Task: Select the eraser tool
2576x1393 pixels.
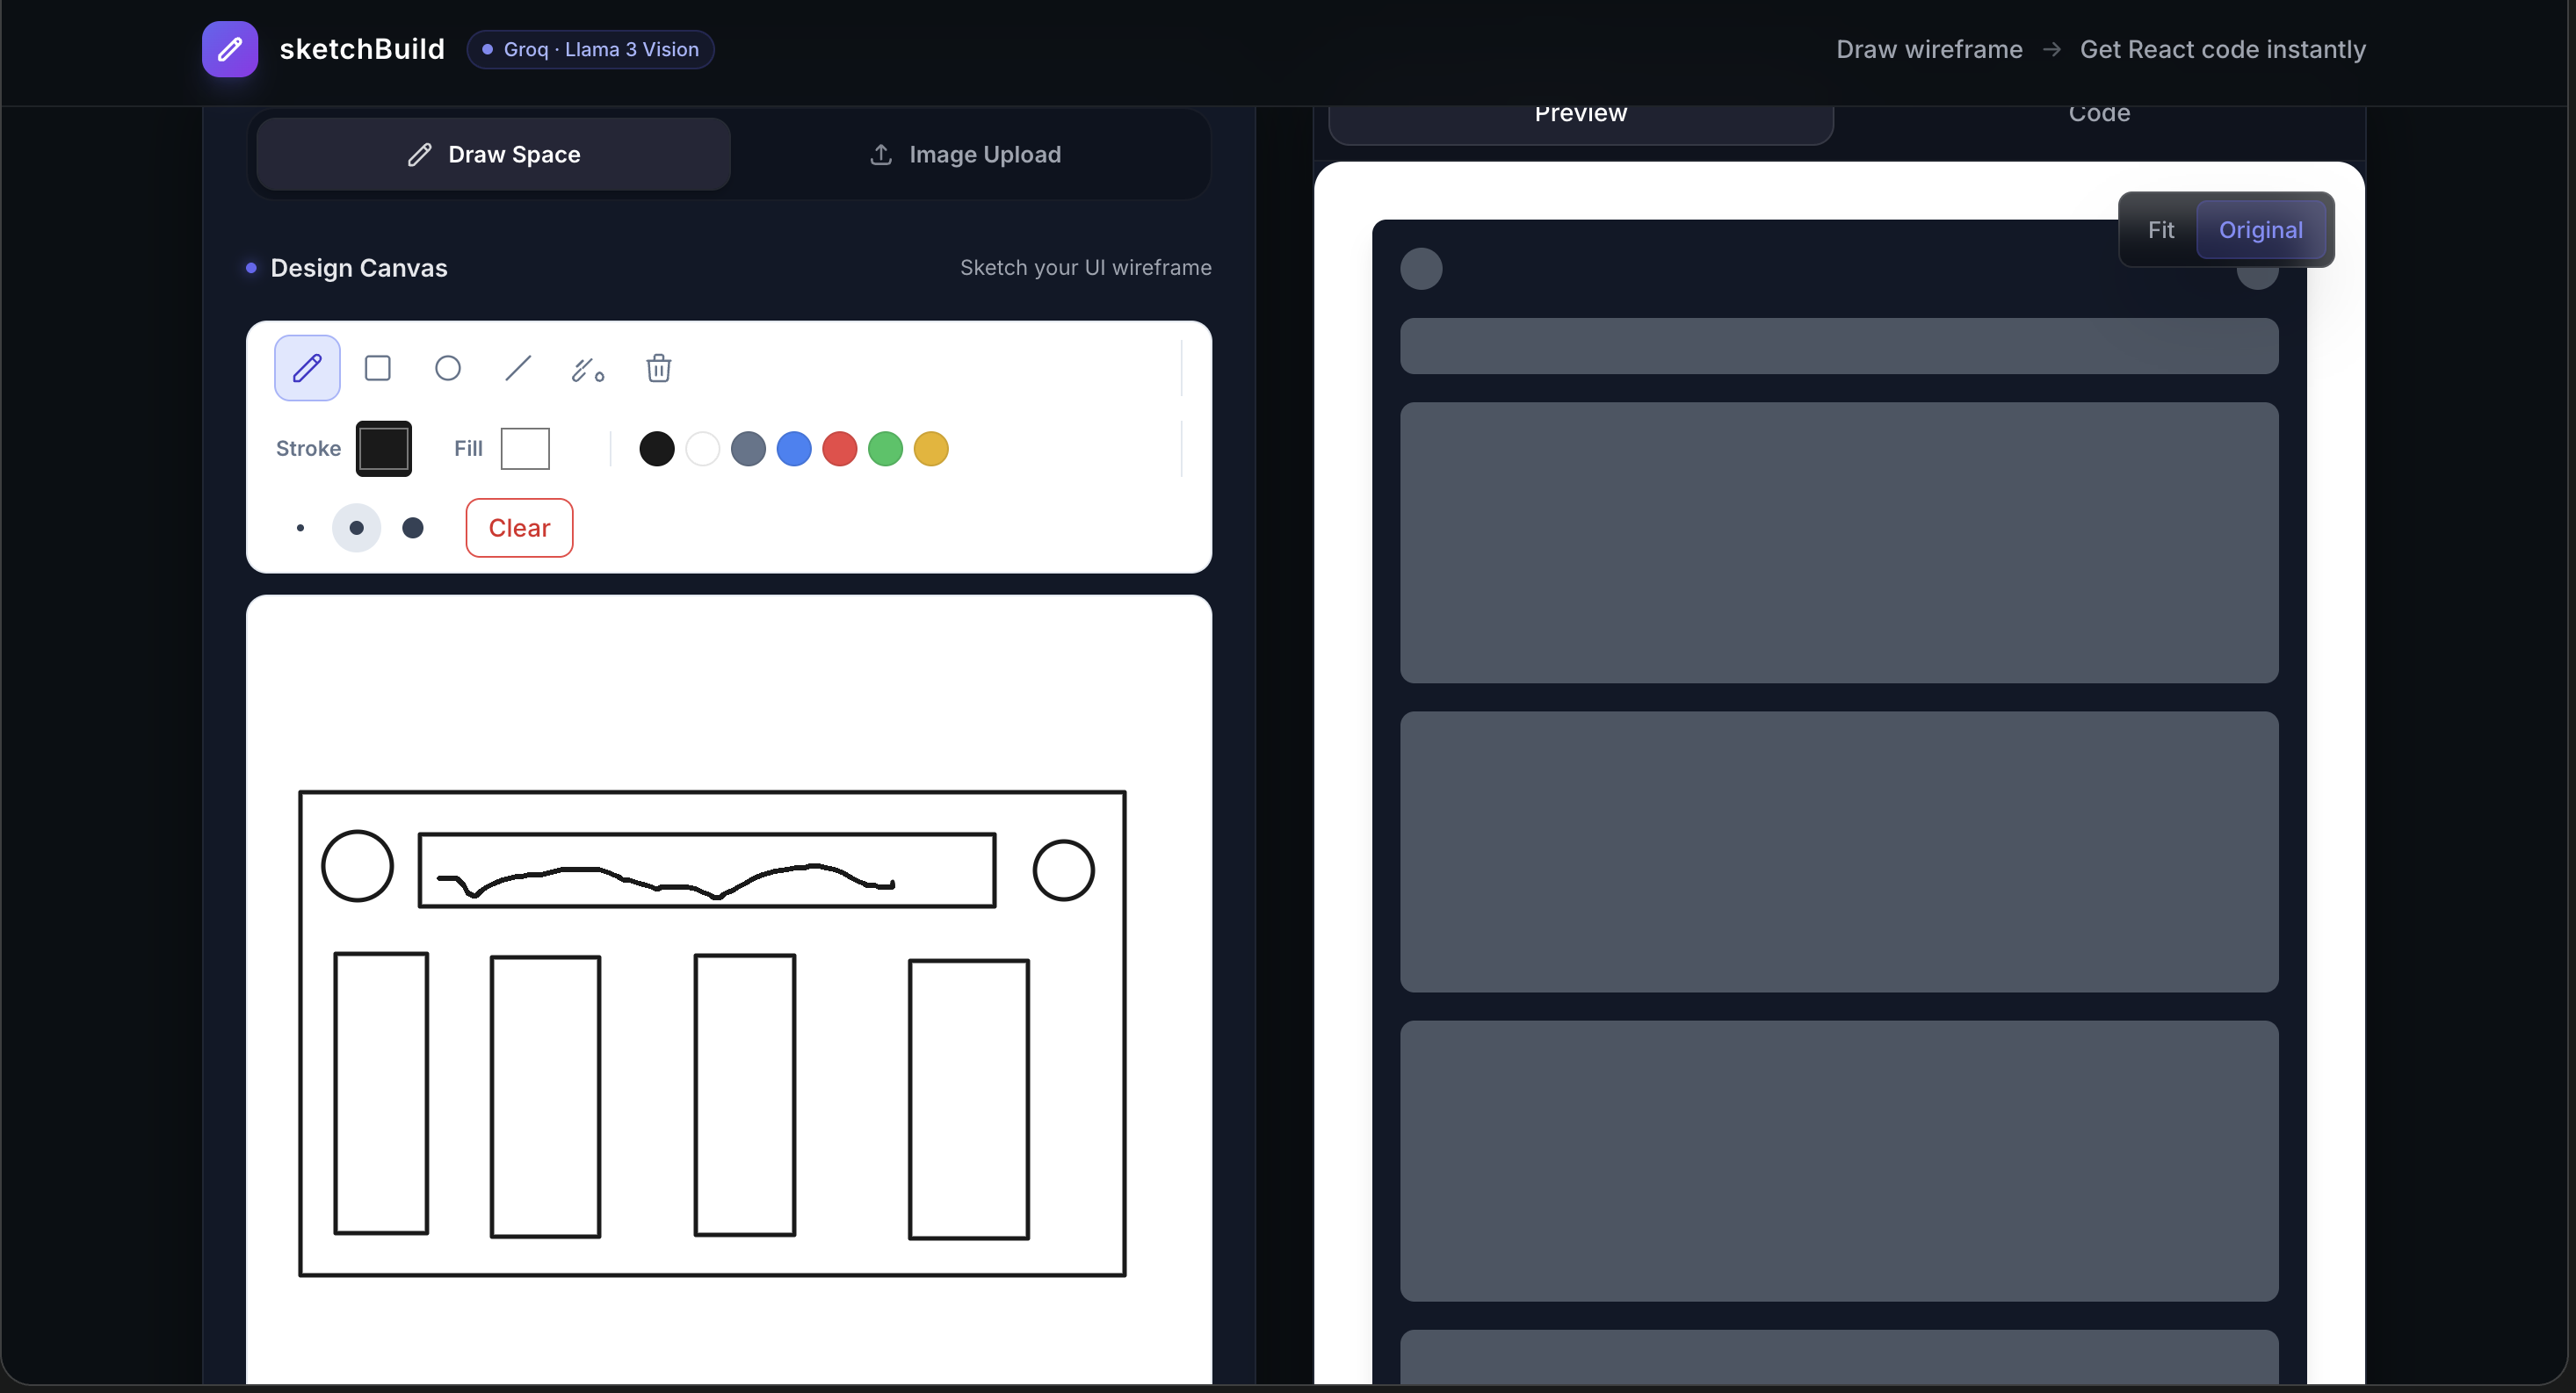Action: (588, 368)
